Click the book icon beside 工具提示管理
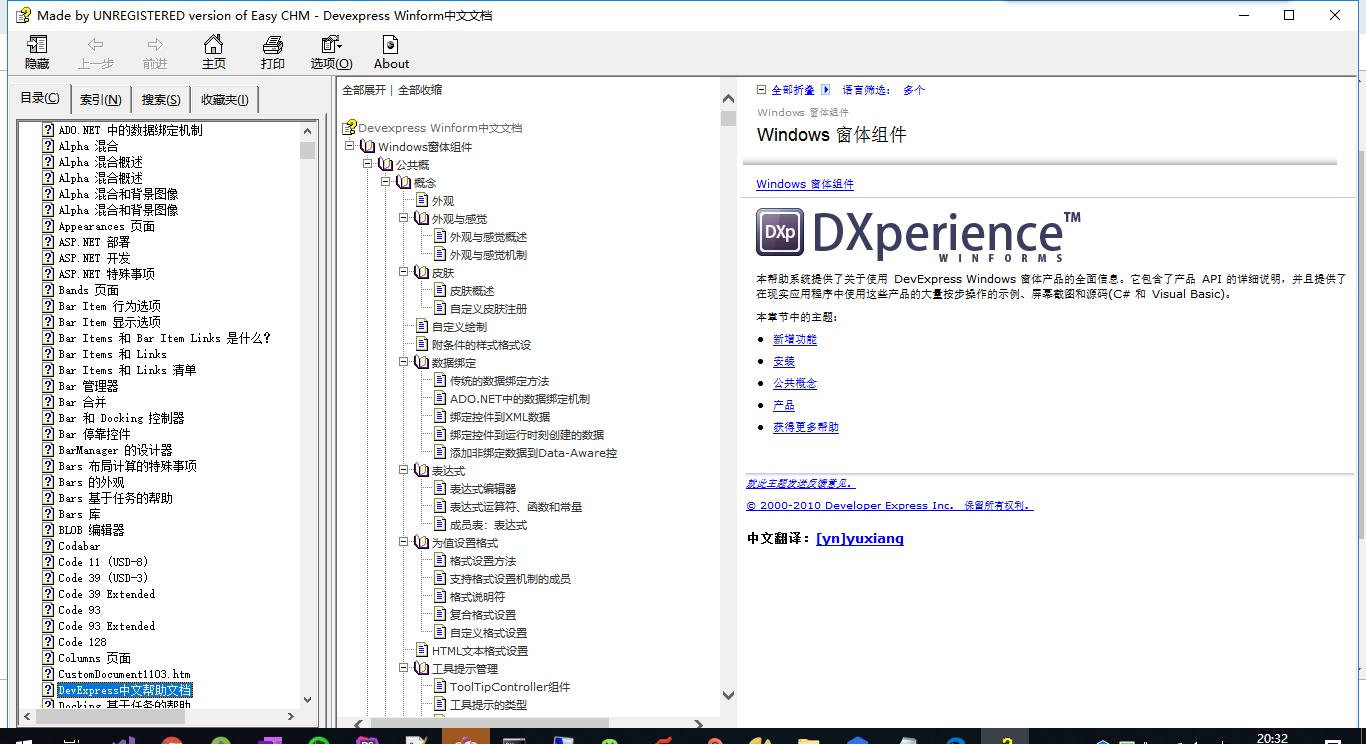Screen dimensions: 1366x744 pos(422,669)
